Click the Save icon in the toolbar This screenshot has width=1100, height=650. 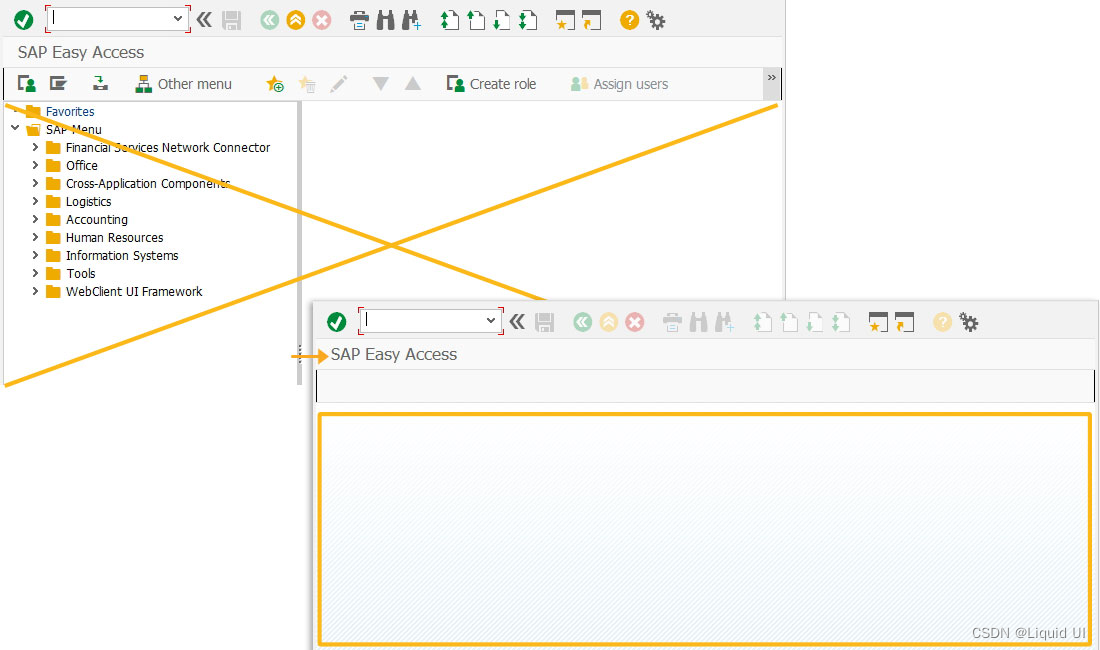click(232, 19)
